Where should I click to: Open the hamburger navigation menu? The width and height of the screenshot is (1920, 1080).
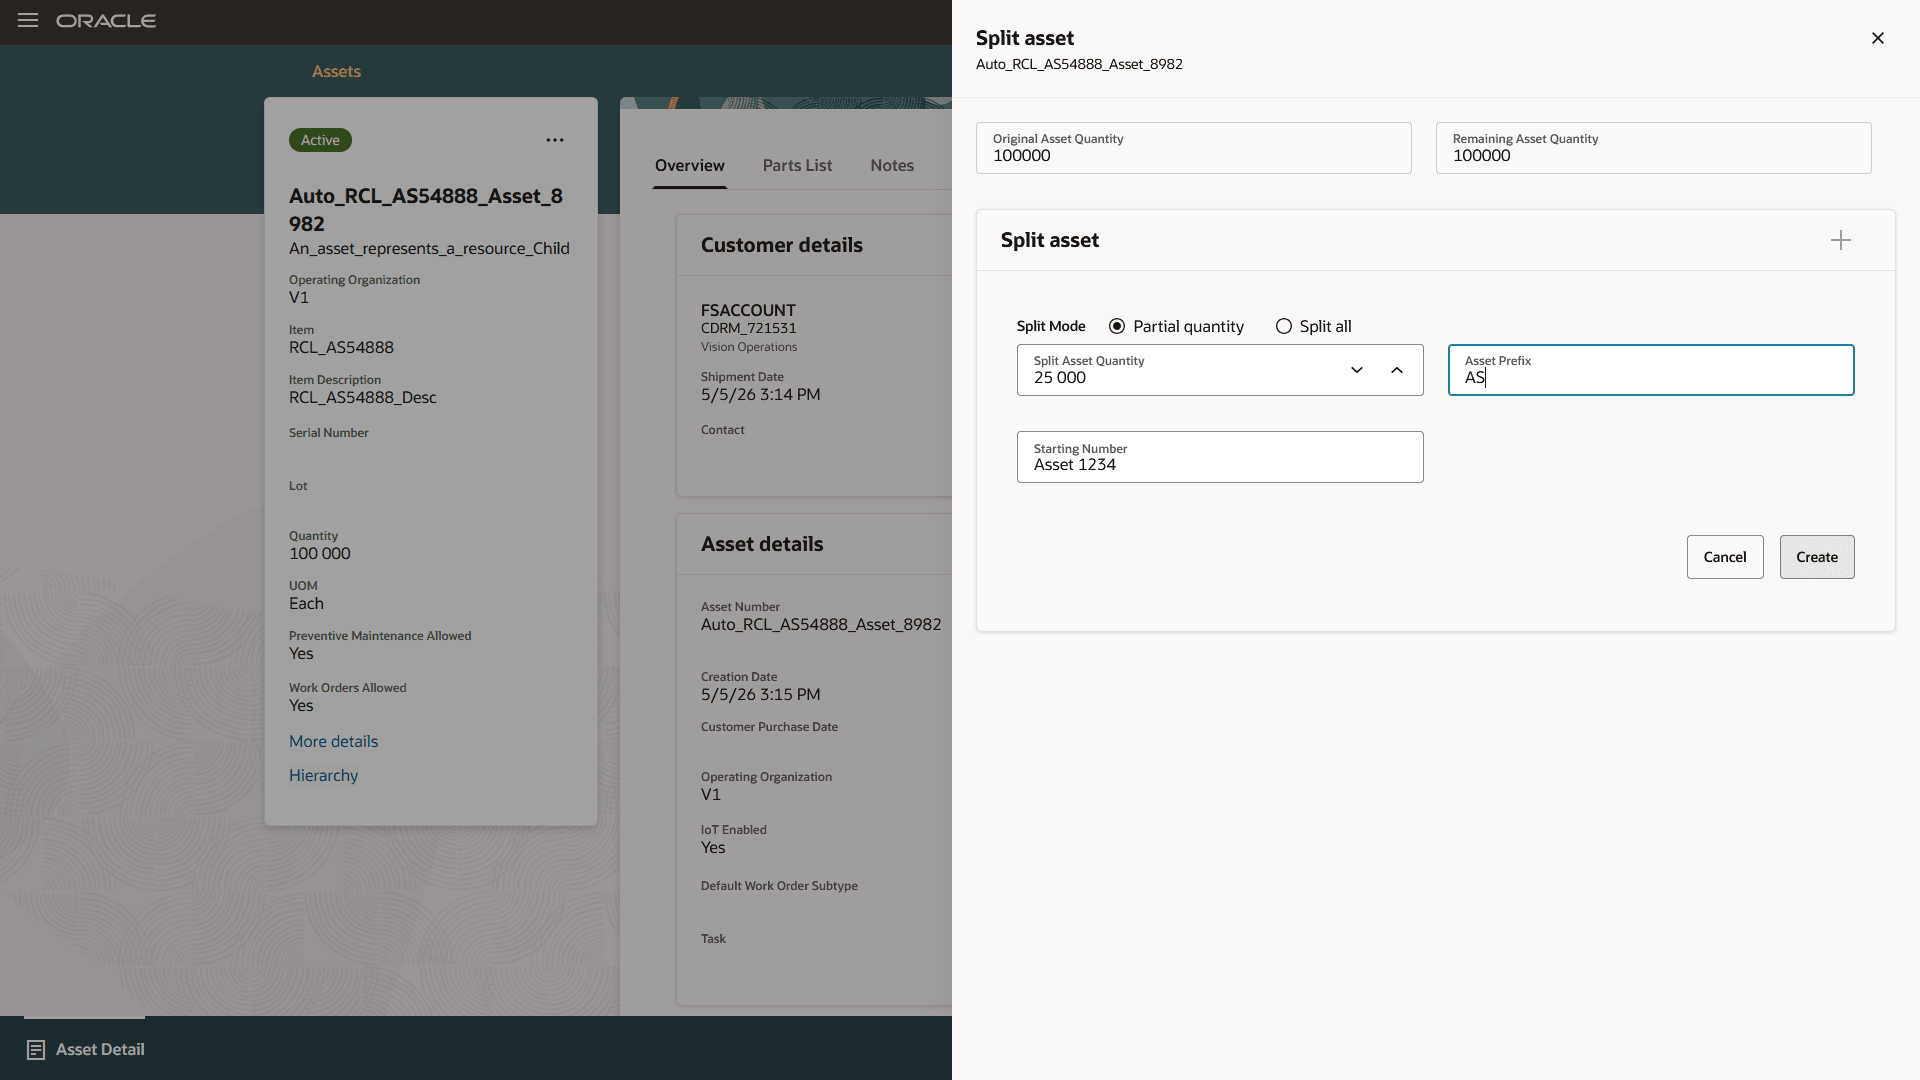point(28,20)
